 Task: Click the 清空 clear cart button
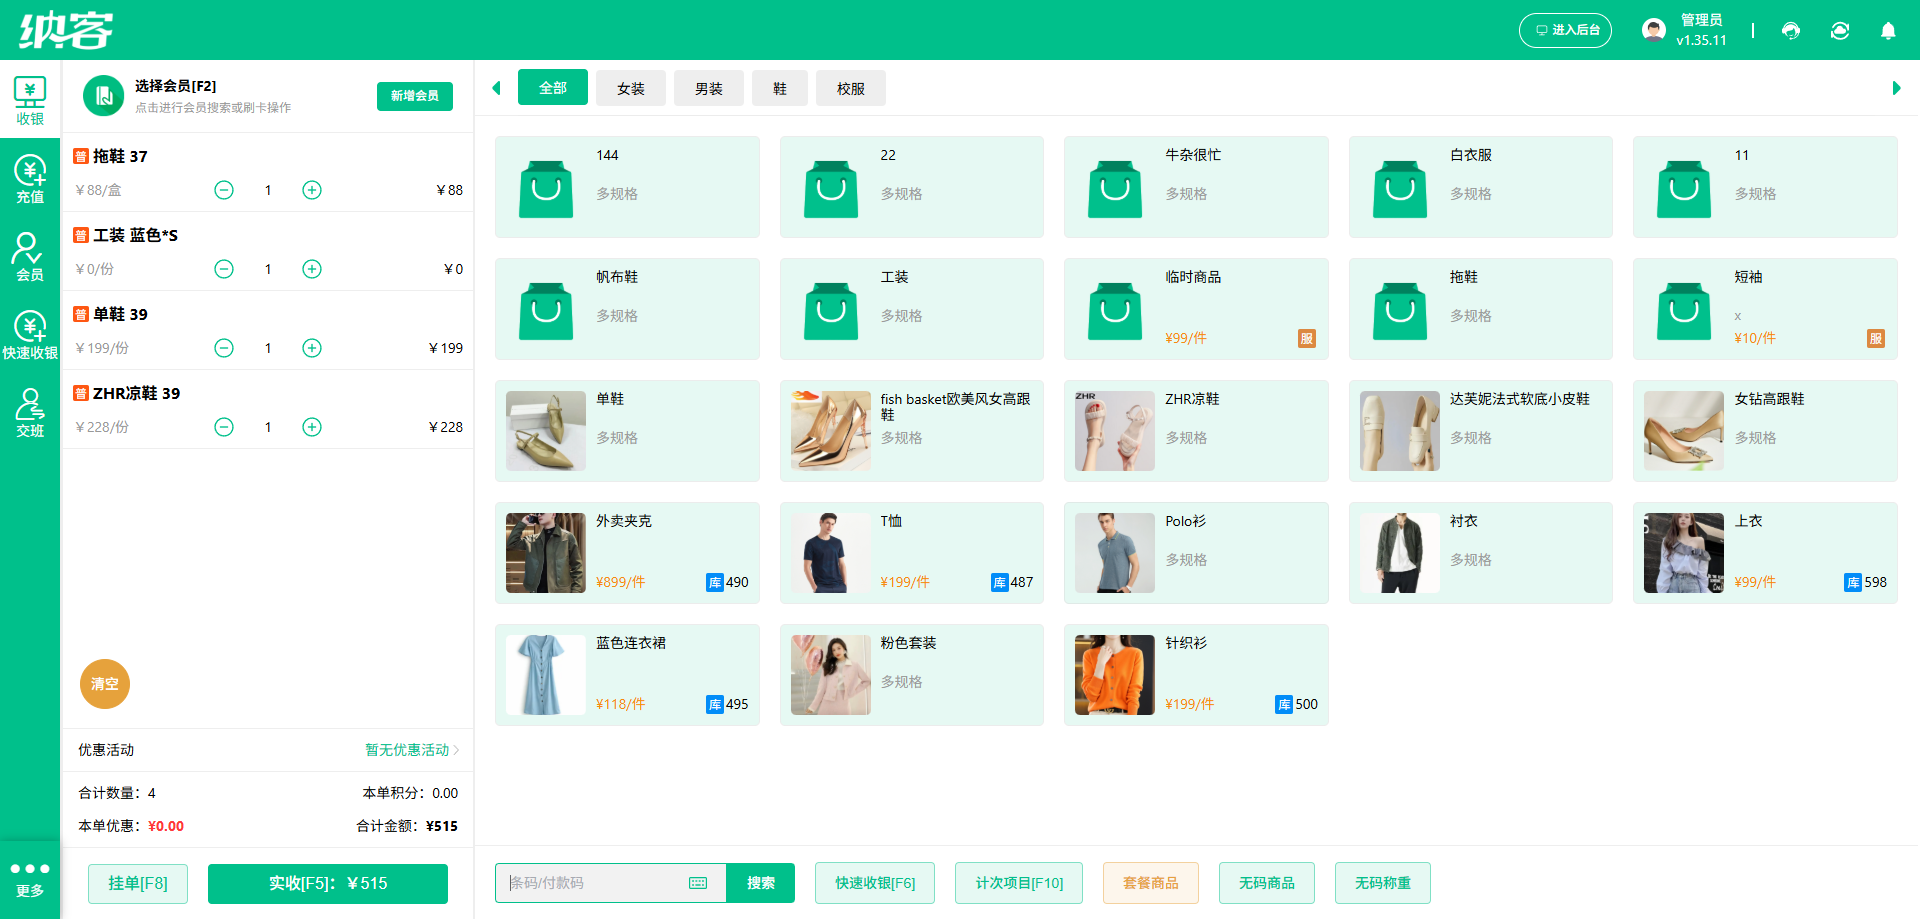105,684
